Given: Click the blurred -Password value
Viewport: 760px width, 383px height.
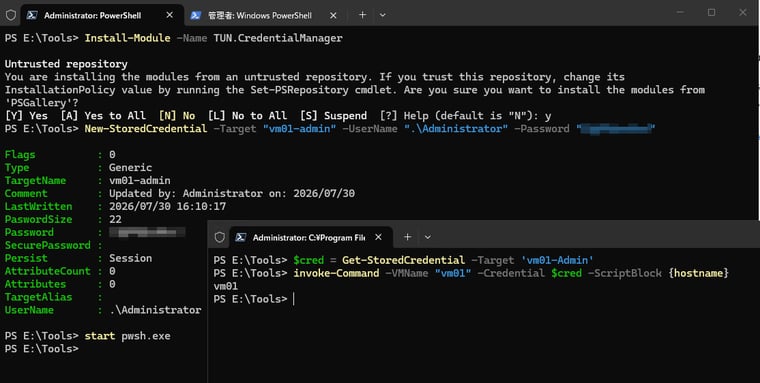Looking at the screenshot, I should coord(616,129).
